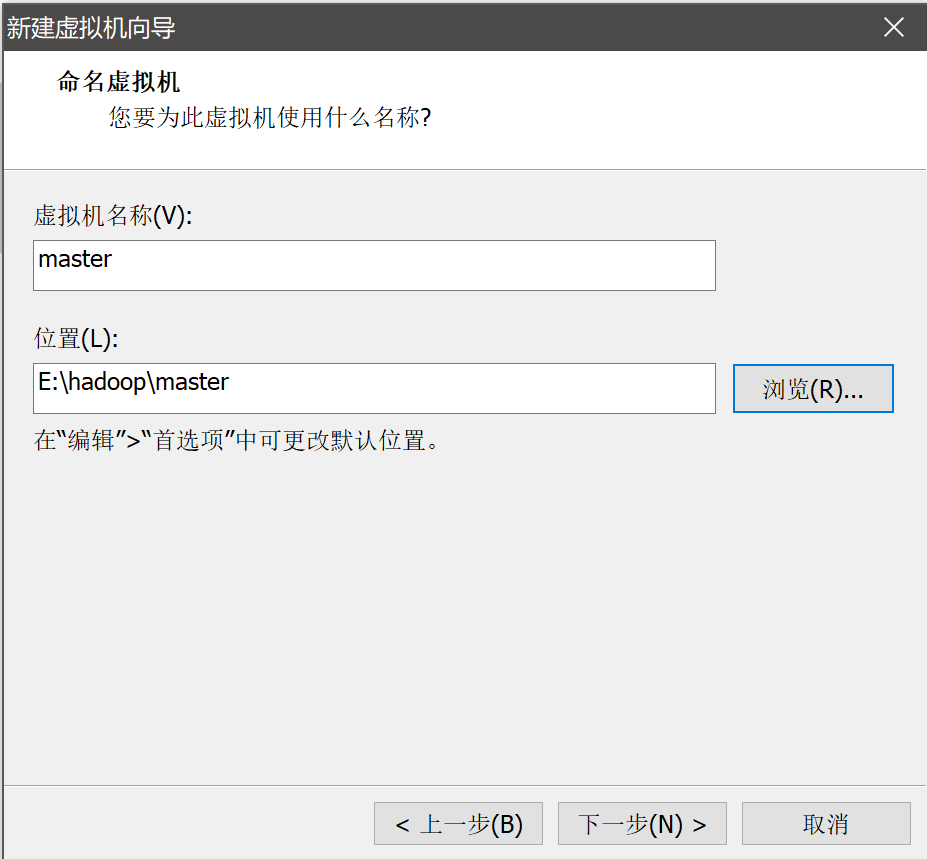Open folder picker via 浏览(R)... button
This screenshot has width=927, height=859.
click(812, 389)
